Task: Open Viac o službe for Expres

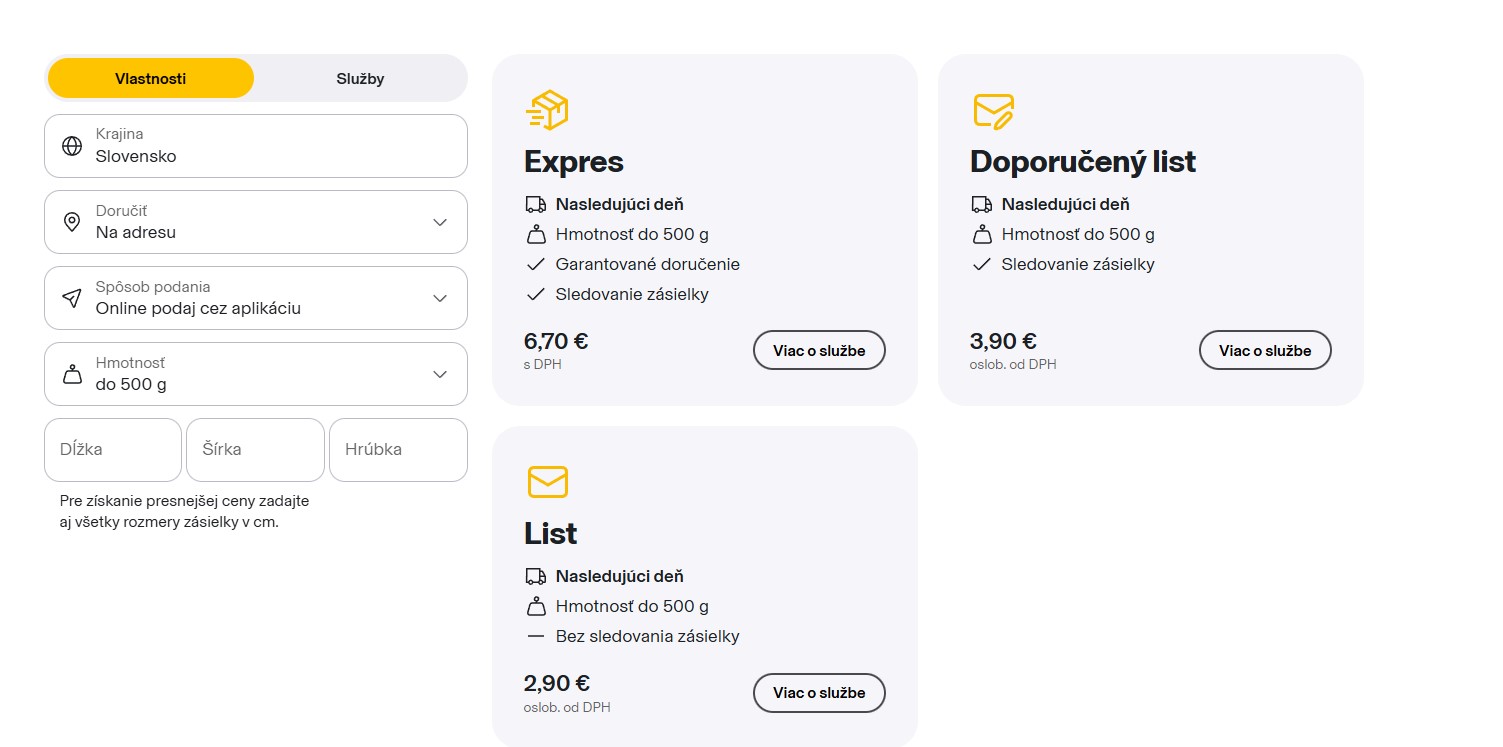Action: coord(818,350)
